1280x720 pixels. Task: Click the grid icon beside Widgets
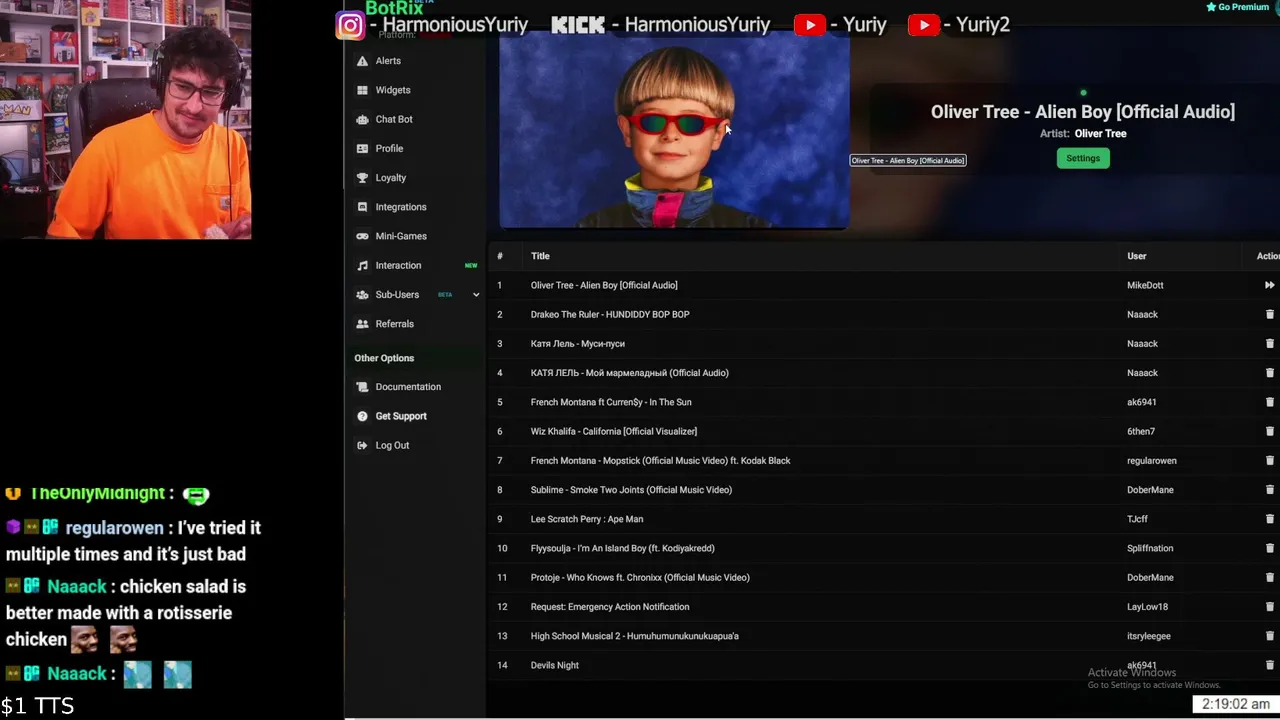click(362, 90)
